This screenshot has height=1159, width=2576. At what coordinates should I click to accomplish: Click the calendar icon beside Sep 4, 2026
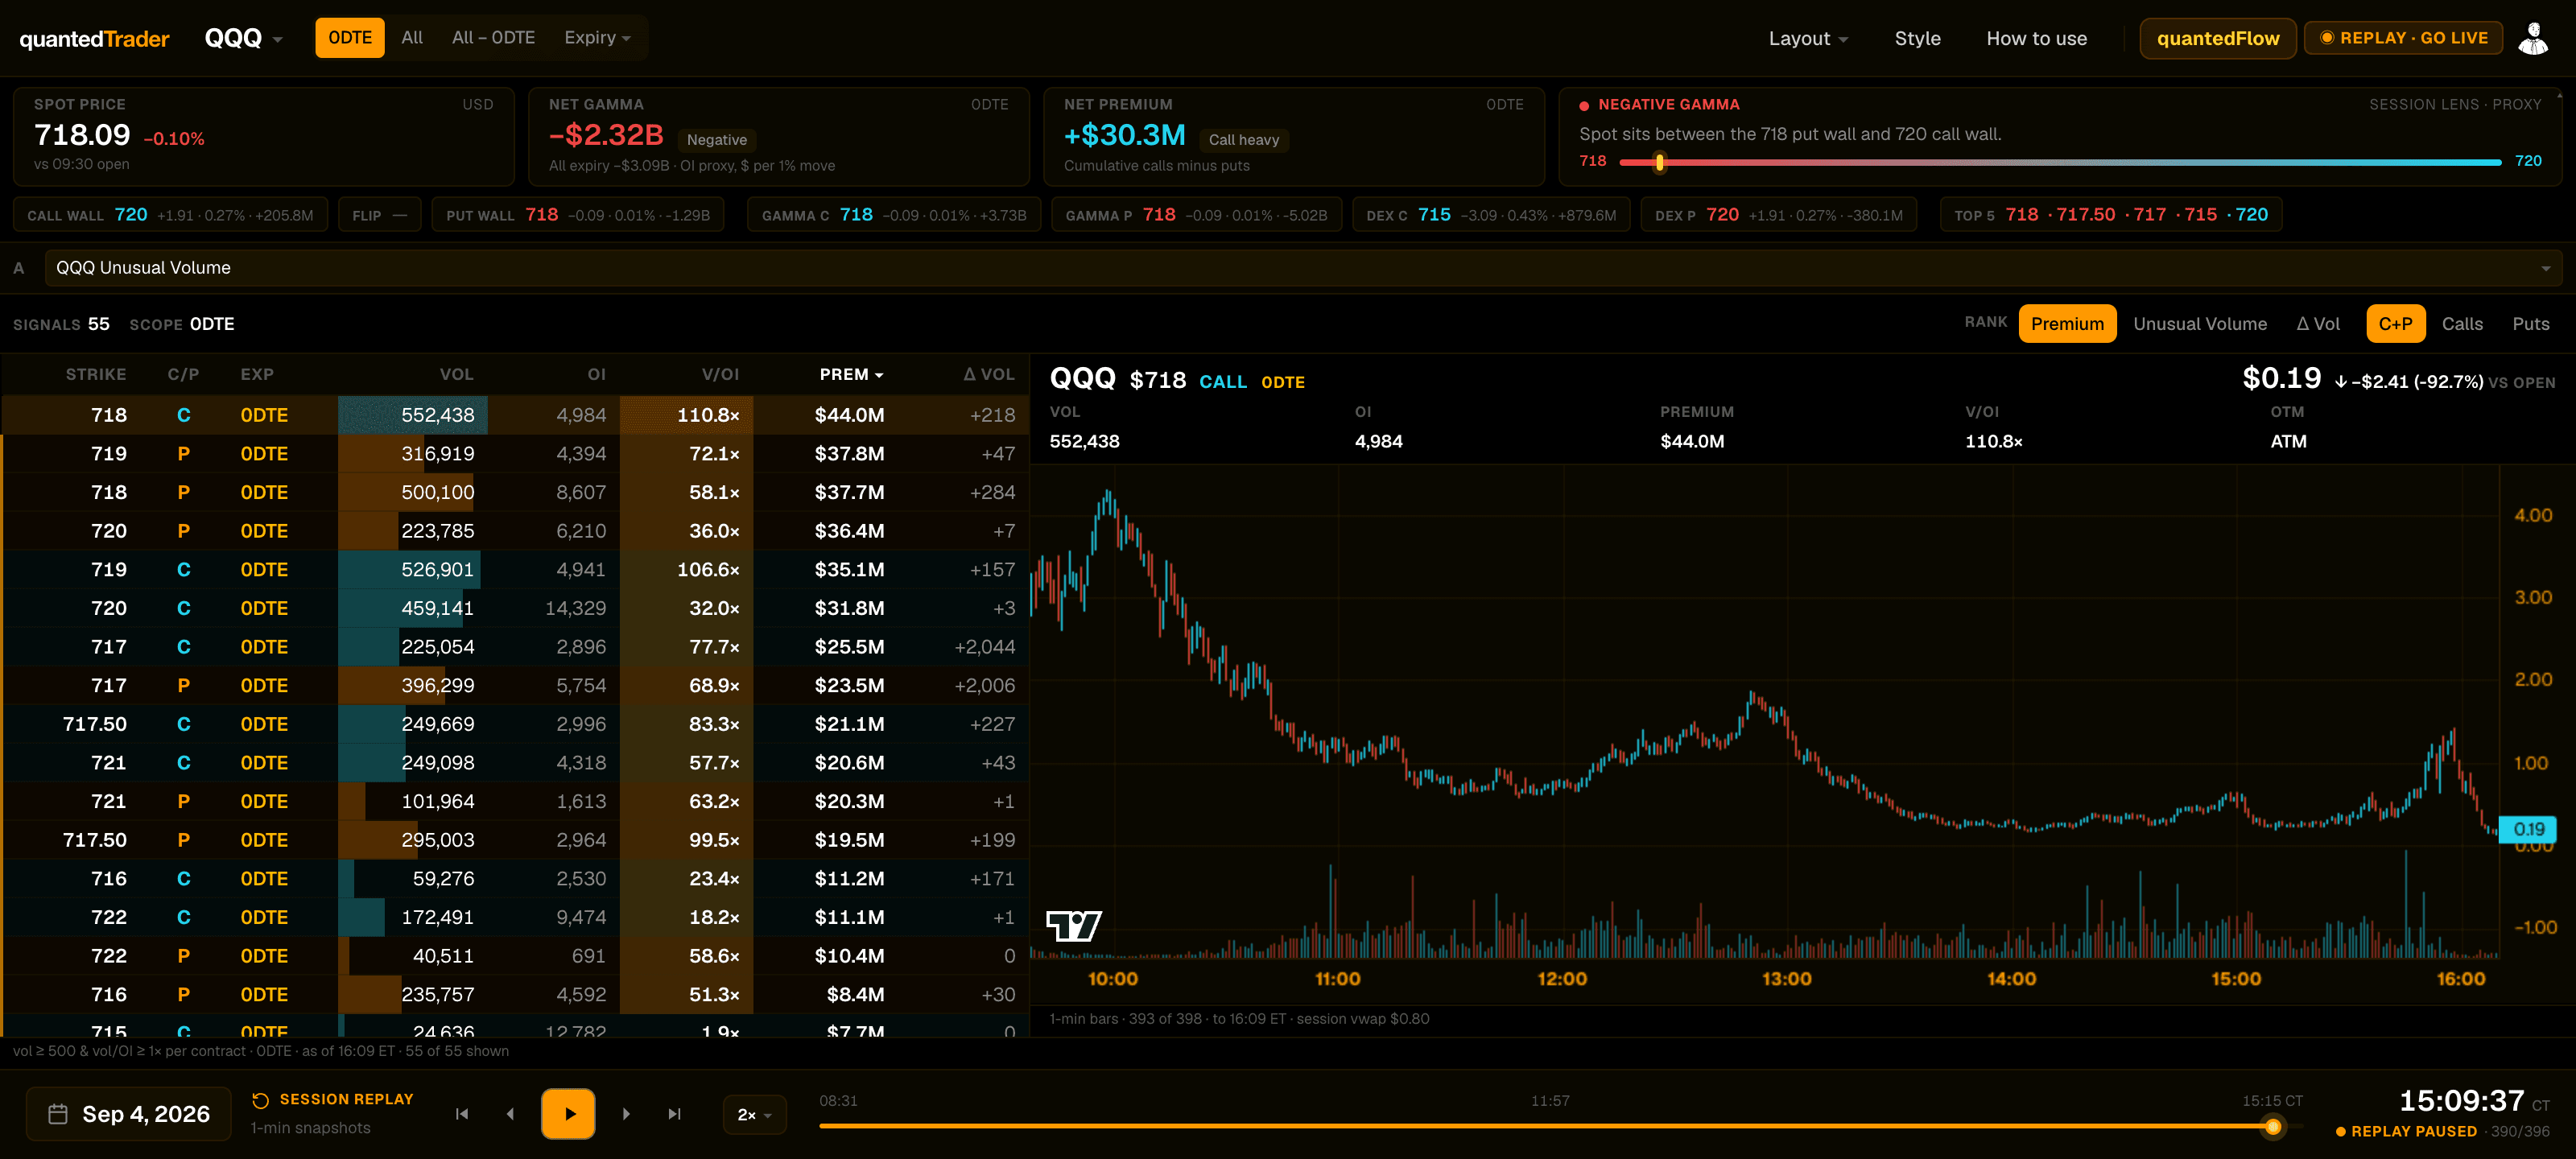coord(58,1114)
